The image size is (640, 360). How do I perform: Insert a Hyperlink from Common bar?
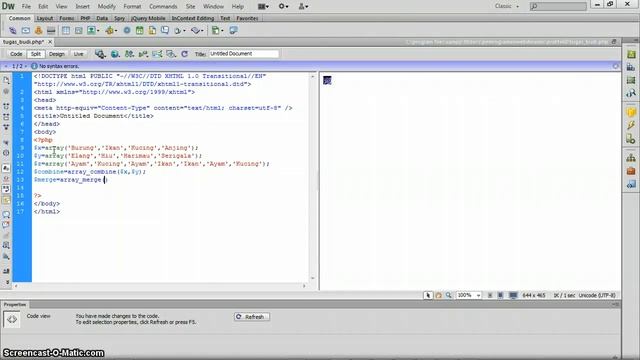pyautogui.click(x=13, y=31)
